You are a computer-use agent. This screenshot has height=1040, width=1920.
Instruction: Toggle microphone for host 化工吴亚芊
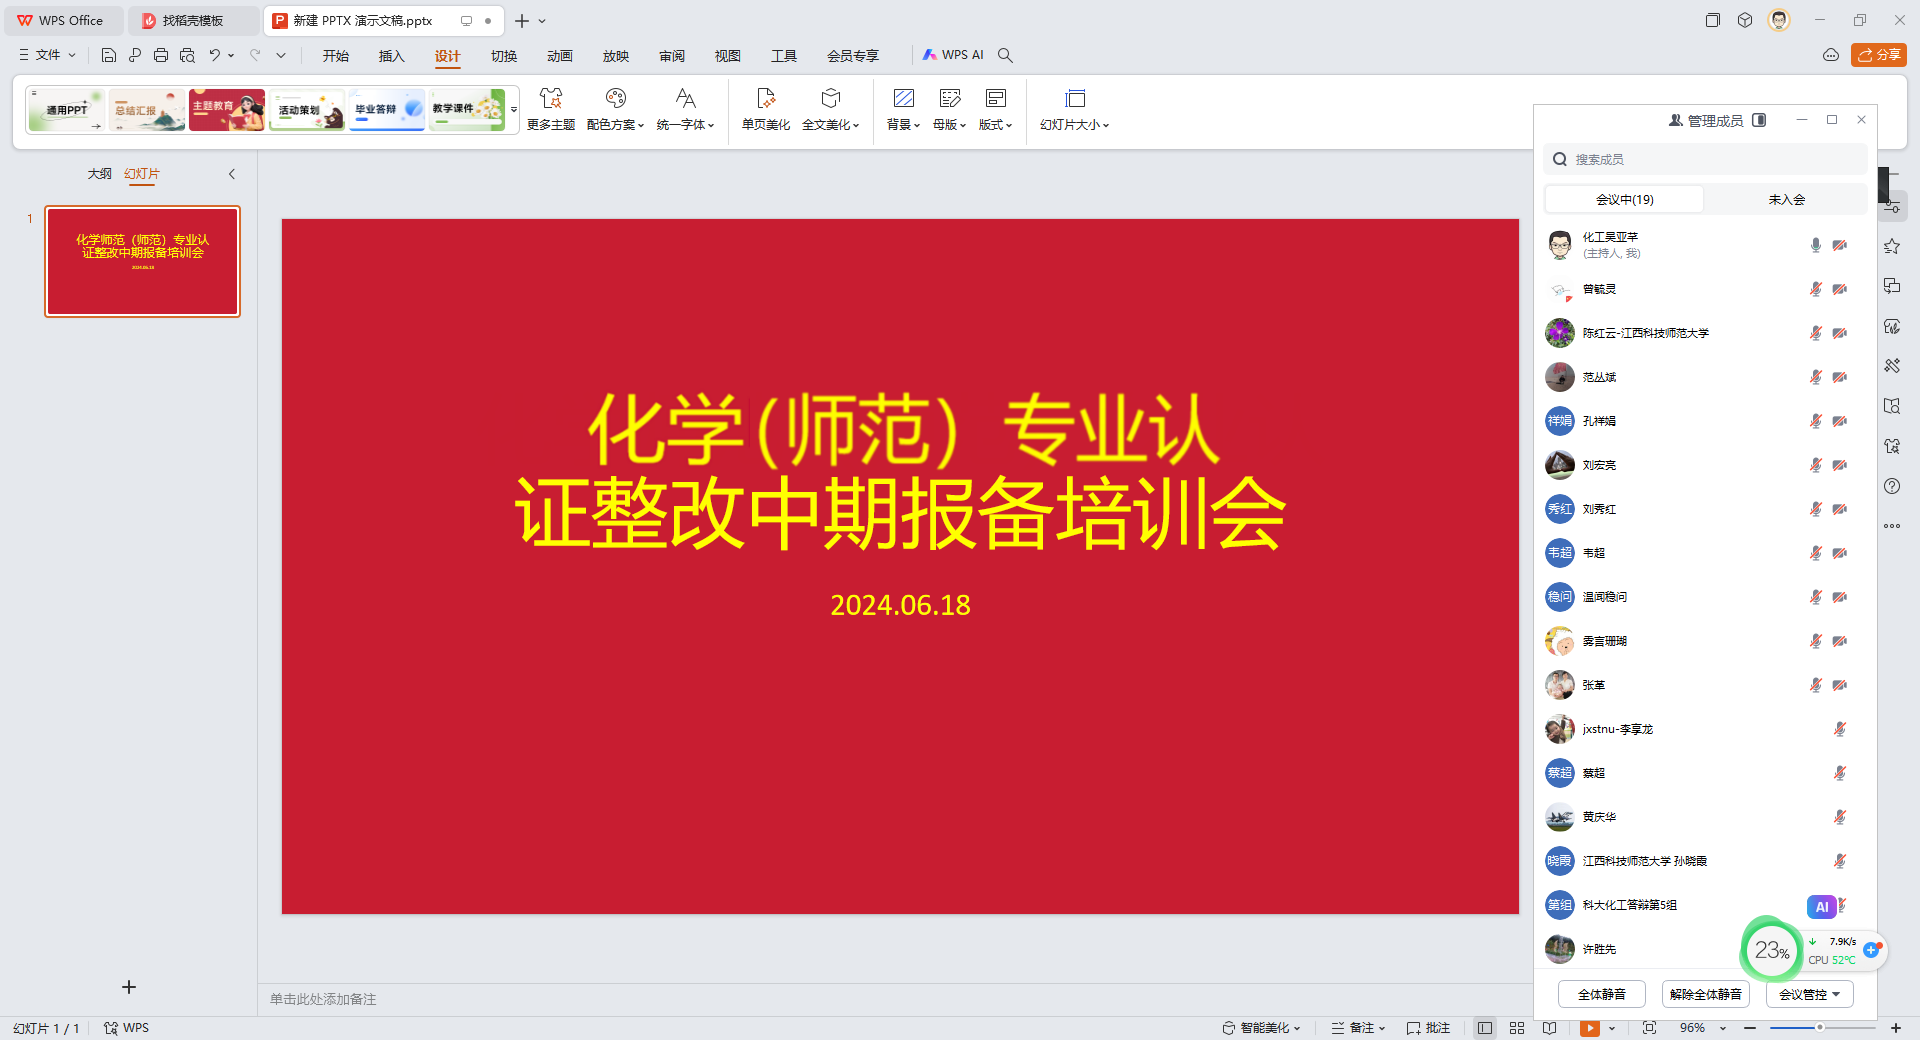[x=1815, y=245]
